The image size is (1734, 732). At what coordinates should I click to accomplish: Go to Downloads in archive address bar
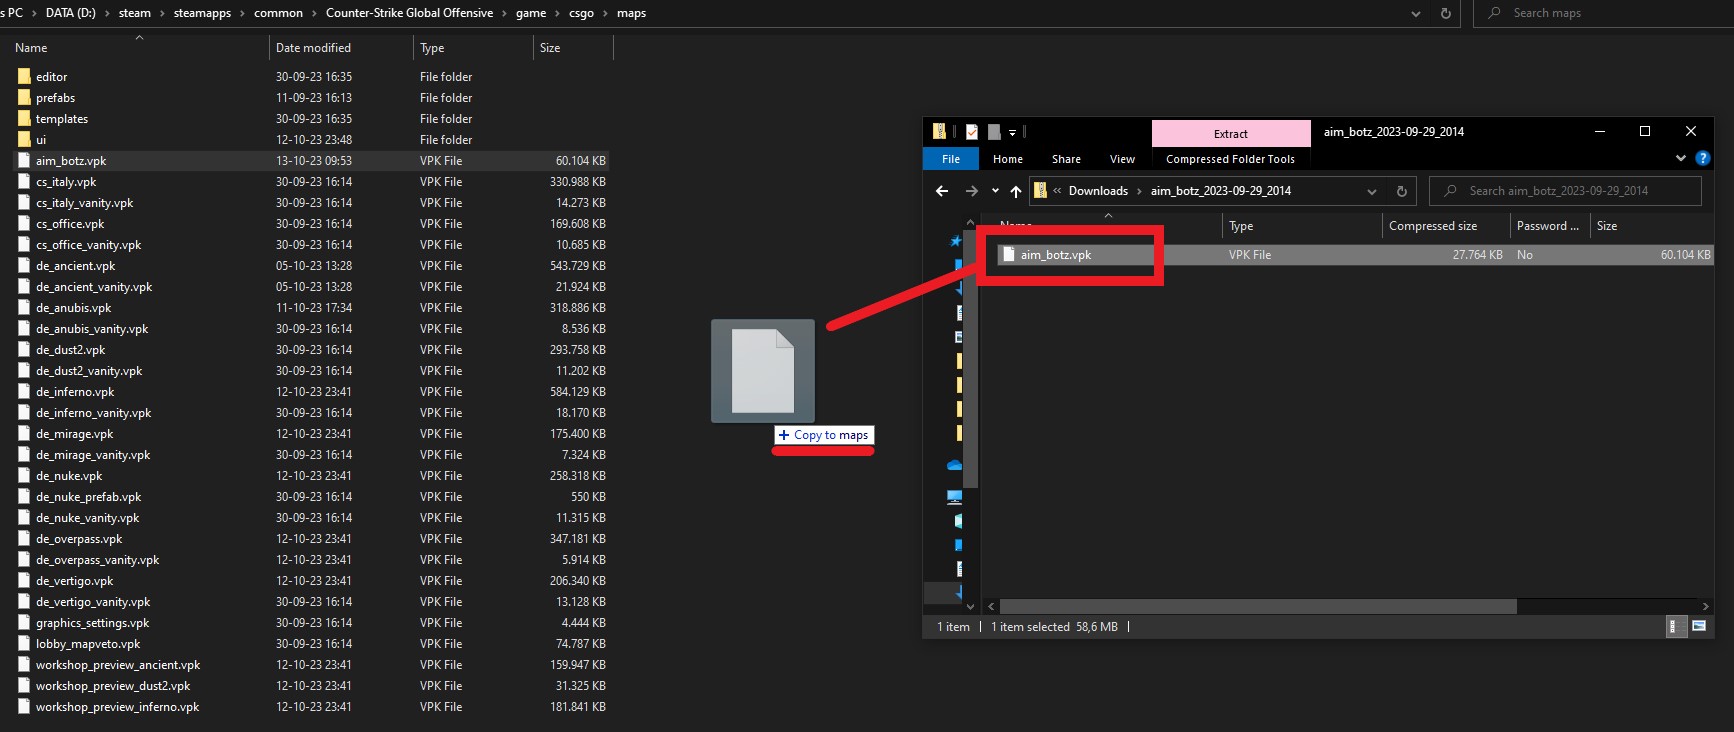tap(1098, 191)
